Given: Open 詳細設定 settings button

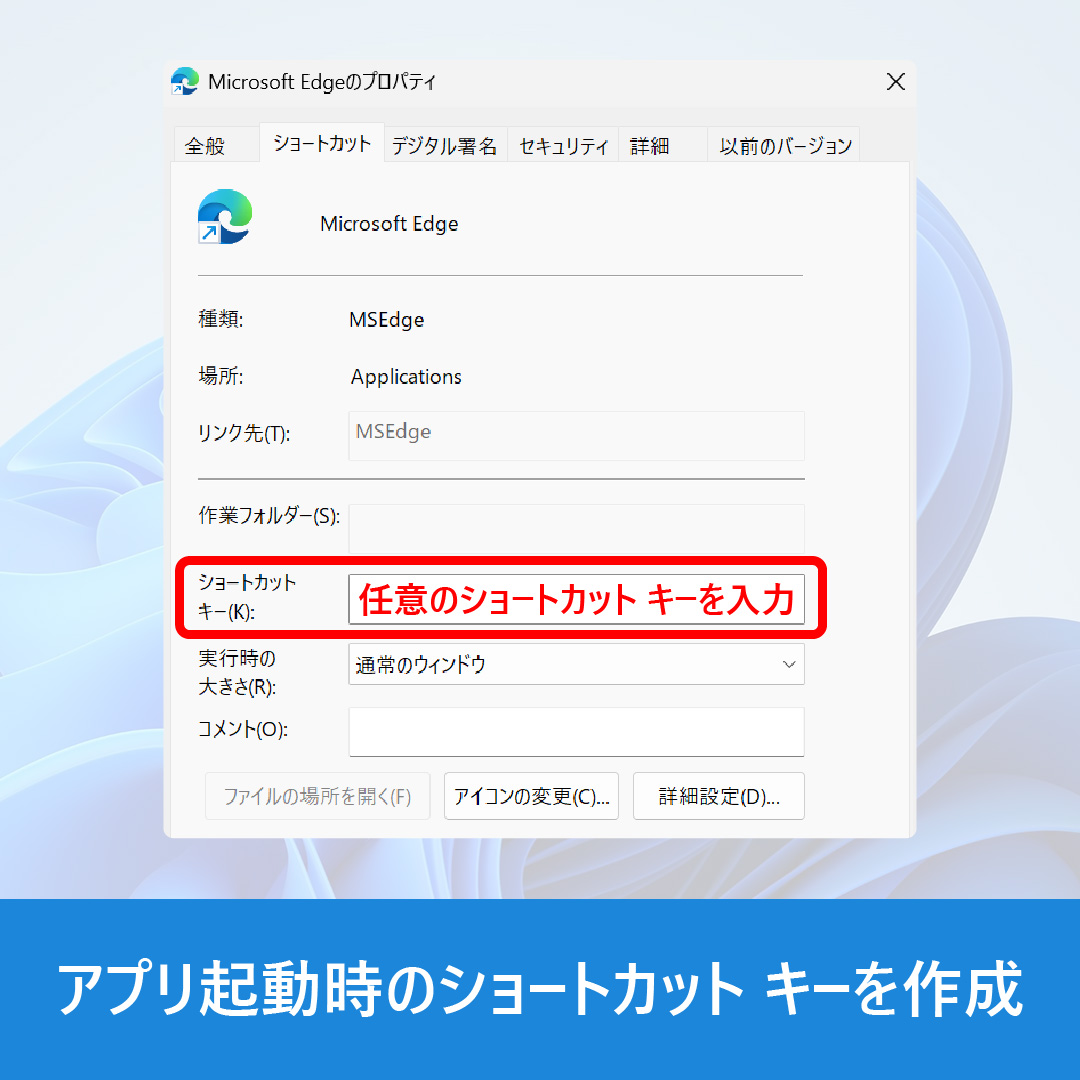Looking at the screenshot, I should (x=718, y=796).
